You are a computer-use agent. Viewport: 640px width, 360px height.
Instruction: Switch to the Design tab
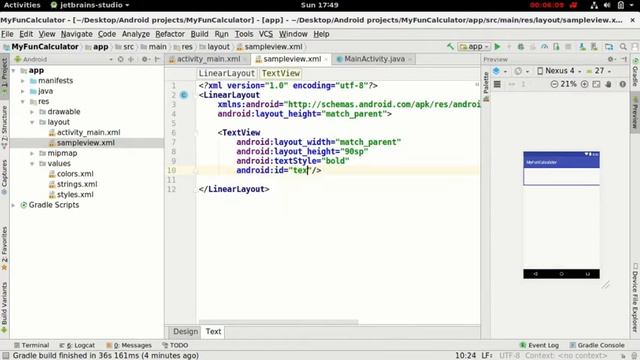pyautogui.click(x=185, y=331)
